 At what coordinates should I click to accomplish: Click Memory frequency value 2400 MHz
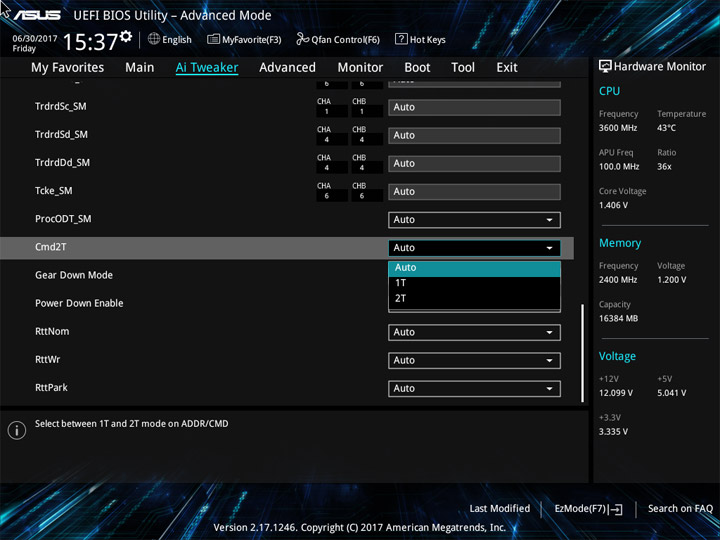click(x=618, y=280)
